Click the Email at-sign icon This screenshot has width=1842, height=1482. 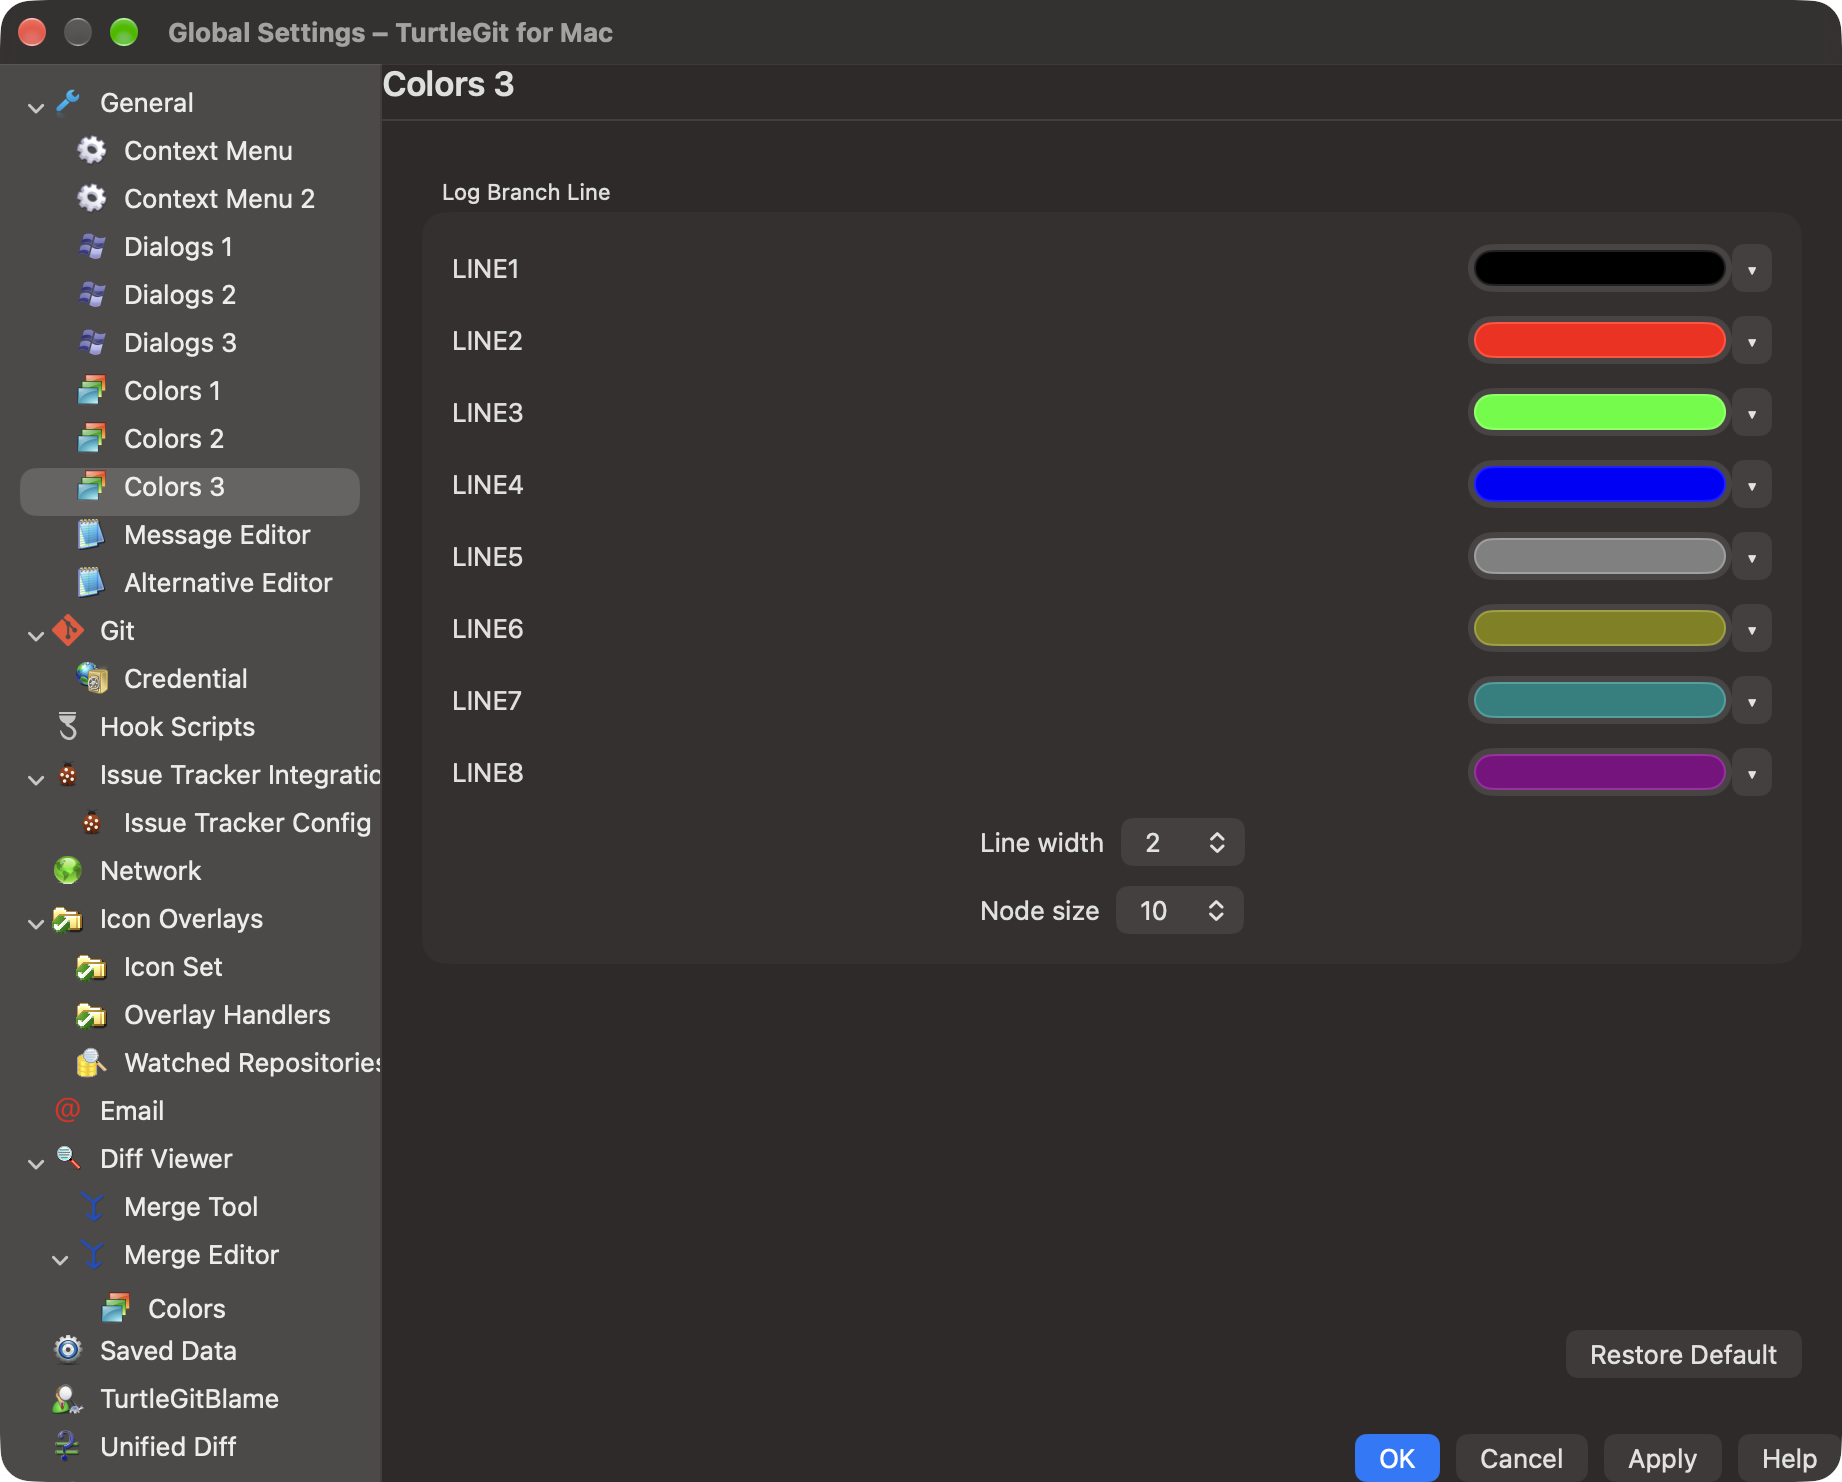click(68, 1110)
